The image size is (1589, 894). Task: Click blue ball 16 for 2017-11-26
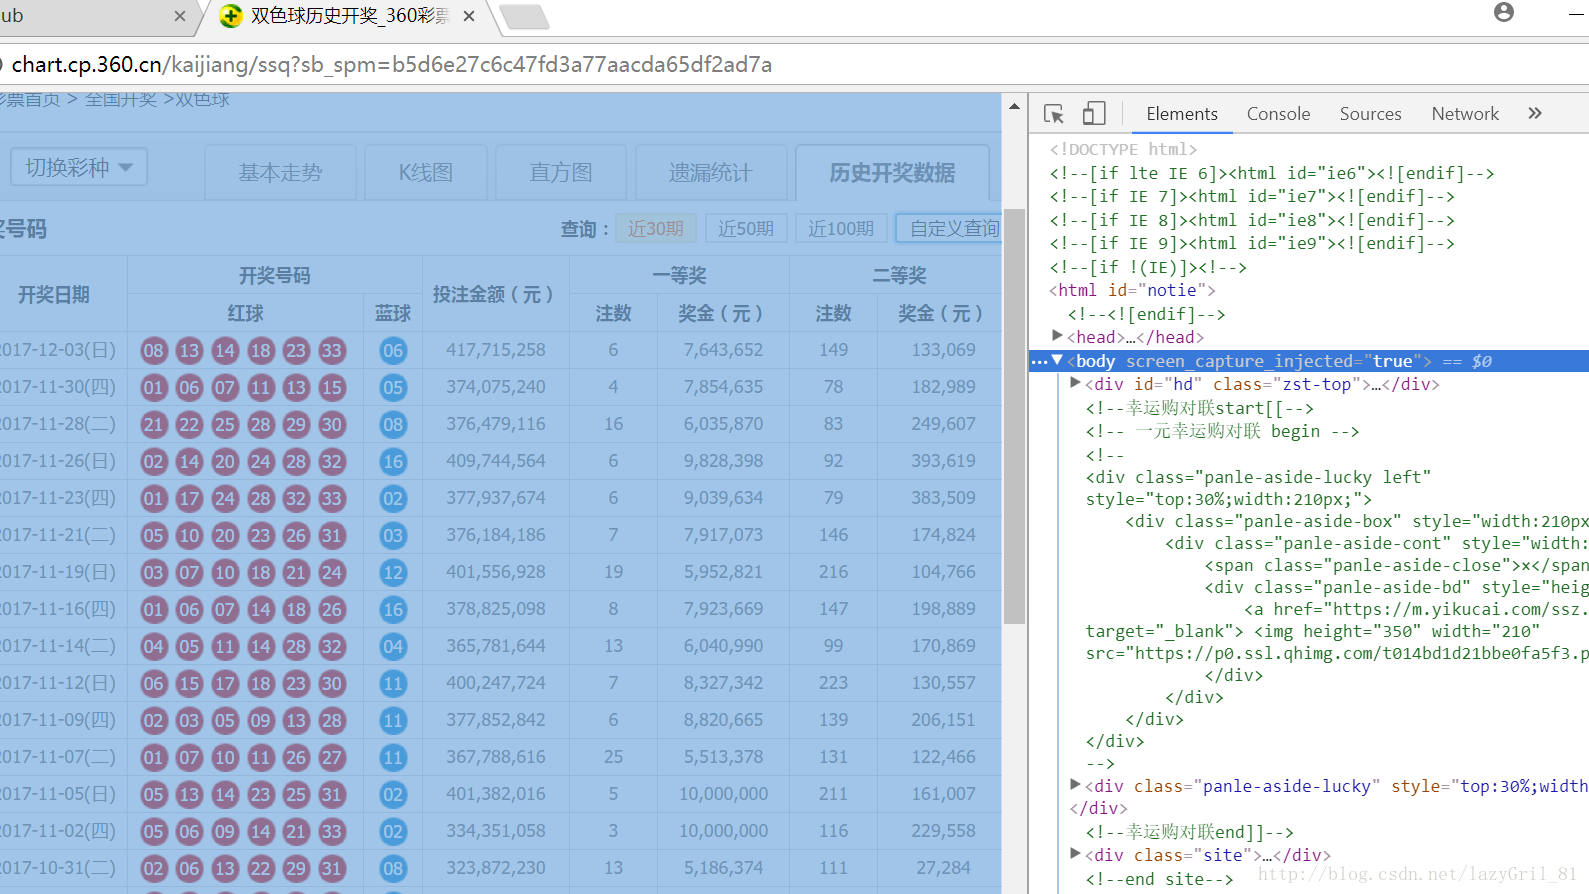393,462
